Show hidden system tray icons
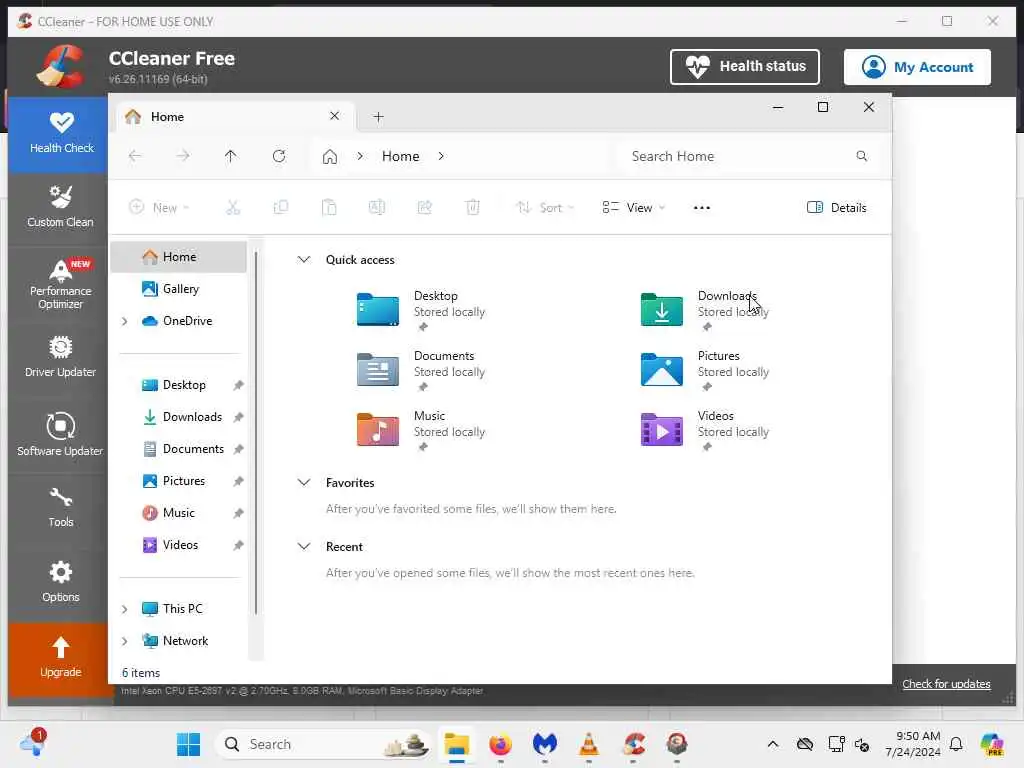Screen dimensions: 1024x768 pyautogui.click(x=773, y=744)
